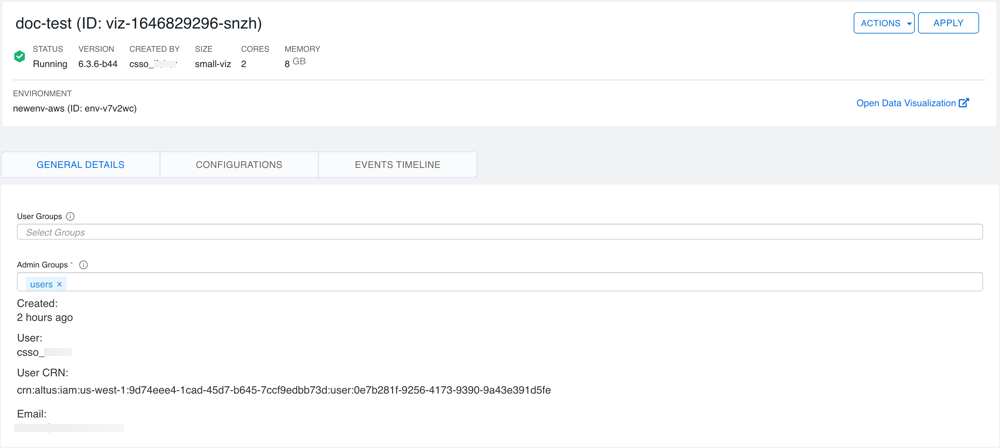Open the CONFIGURATIONS tab
This screenshot has height=448, width=1000.
coord(239,165)
